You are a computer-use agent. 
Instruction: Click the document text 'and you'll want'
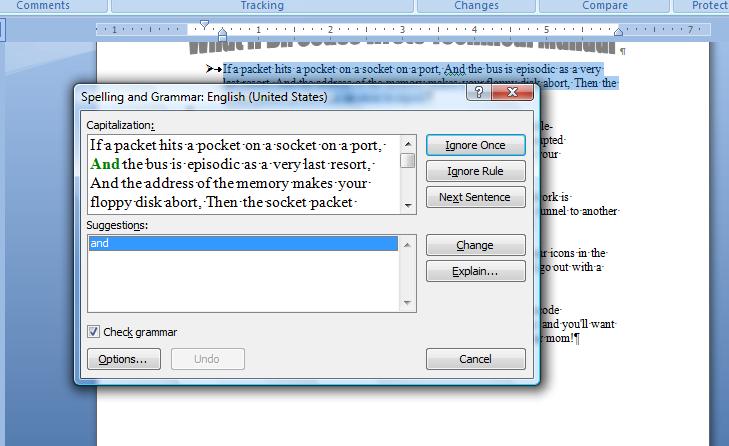[x=579, y=324]
